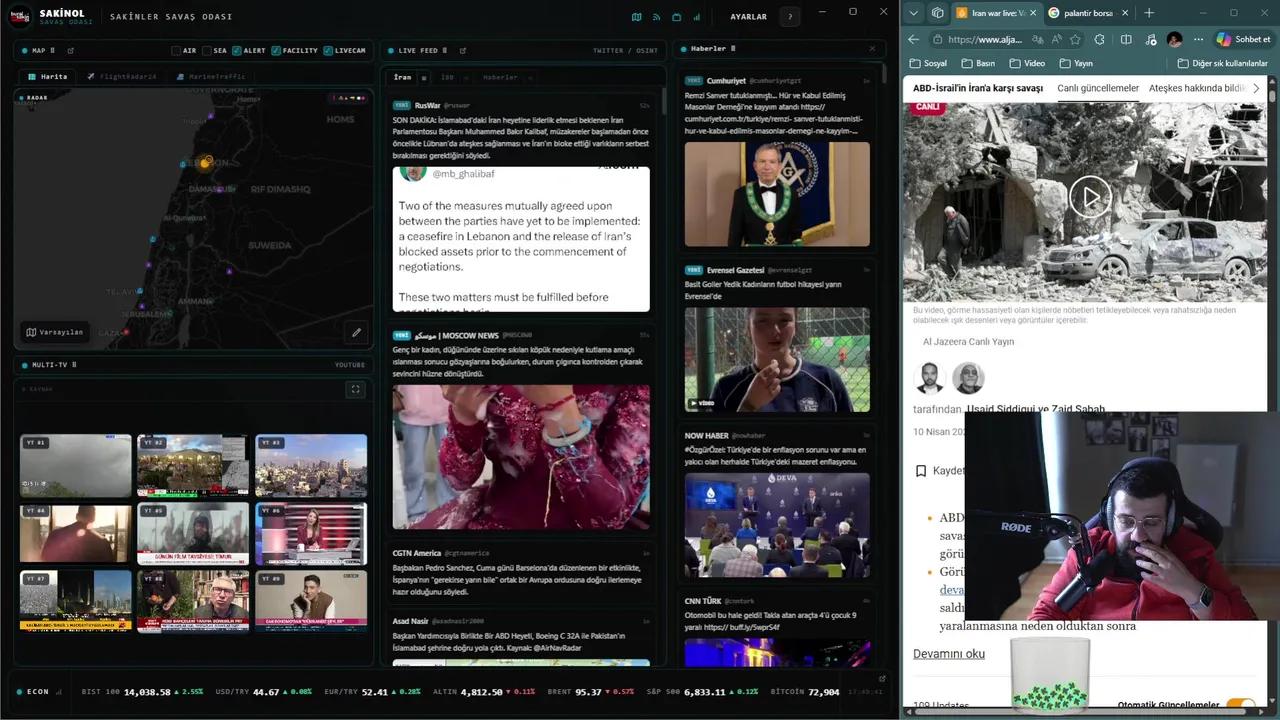Open the translate page icon in address bar
Viewport: 1280px width, 720px height.
tap(1036, 39)
